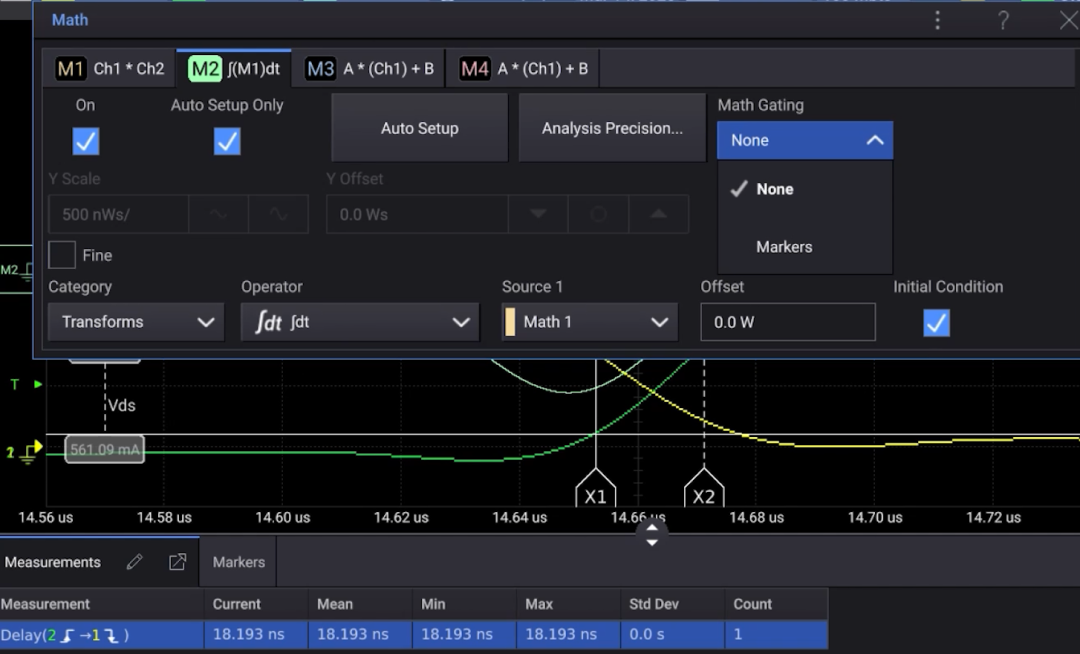Click the results panel resize handle
The width and height of the screenshot is (1080, 654).
click(x=652, y=534)
